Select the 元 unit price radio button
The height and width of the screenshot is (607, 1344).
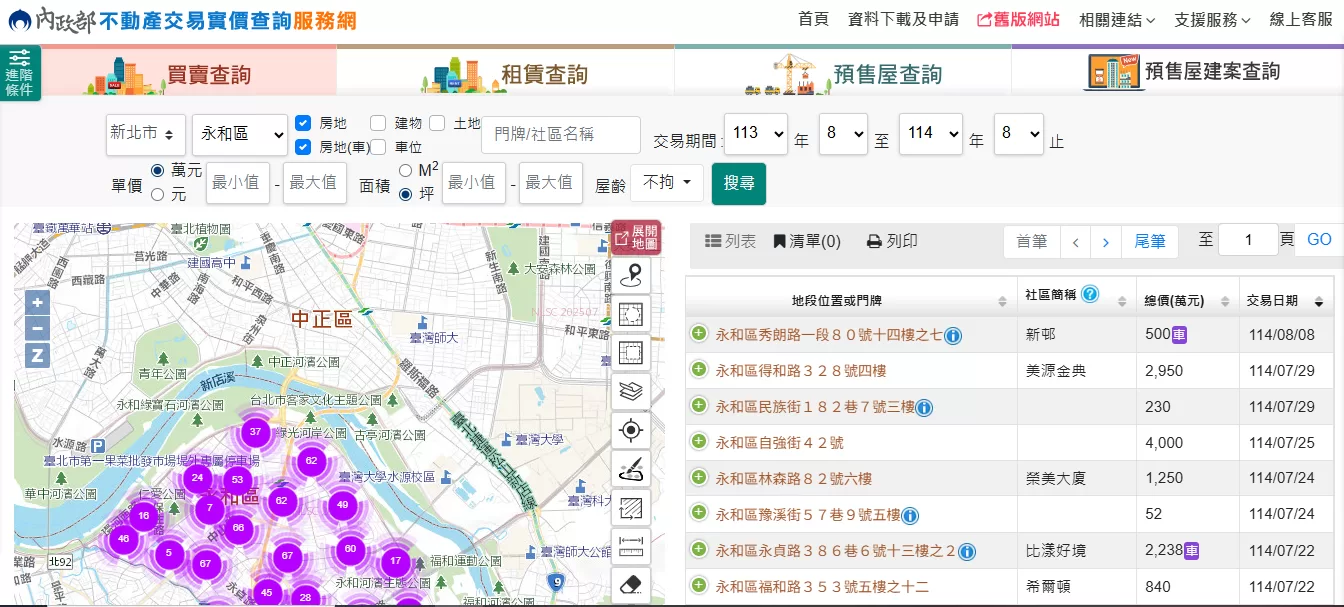pos(157,195)
